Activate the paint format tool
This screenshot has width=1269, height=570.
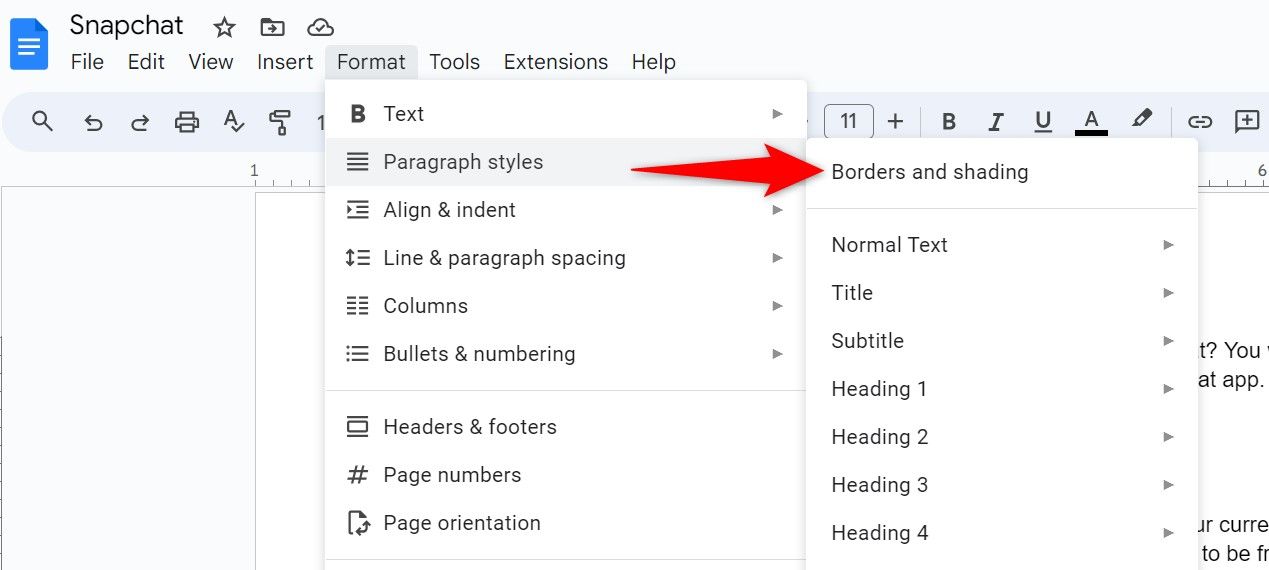tap(280, 122)
